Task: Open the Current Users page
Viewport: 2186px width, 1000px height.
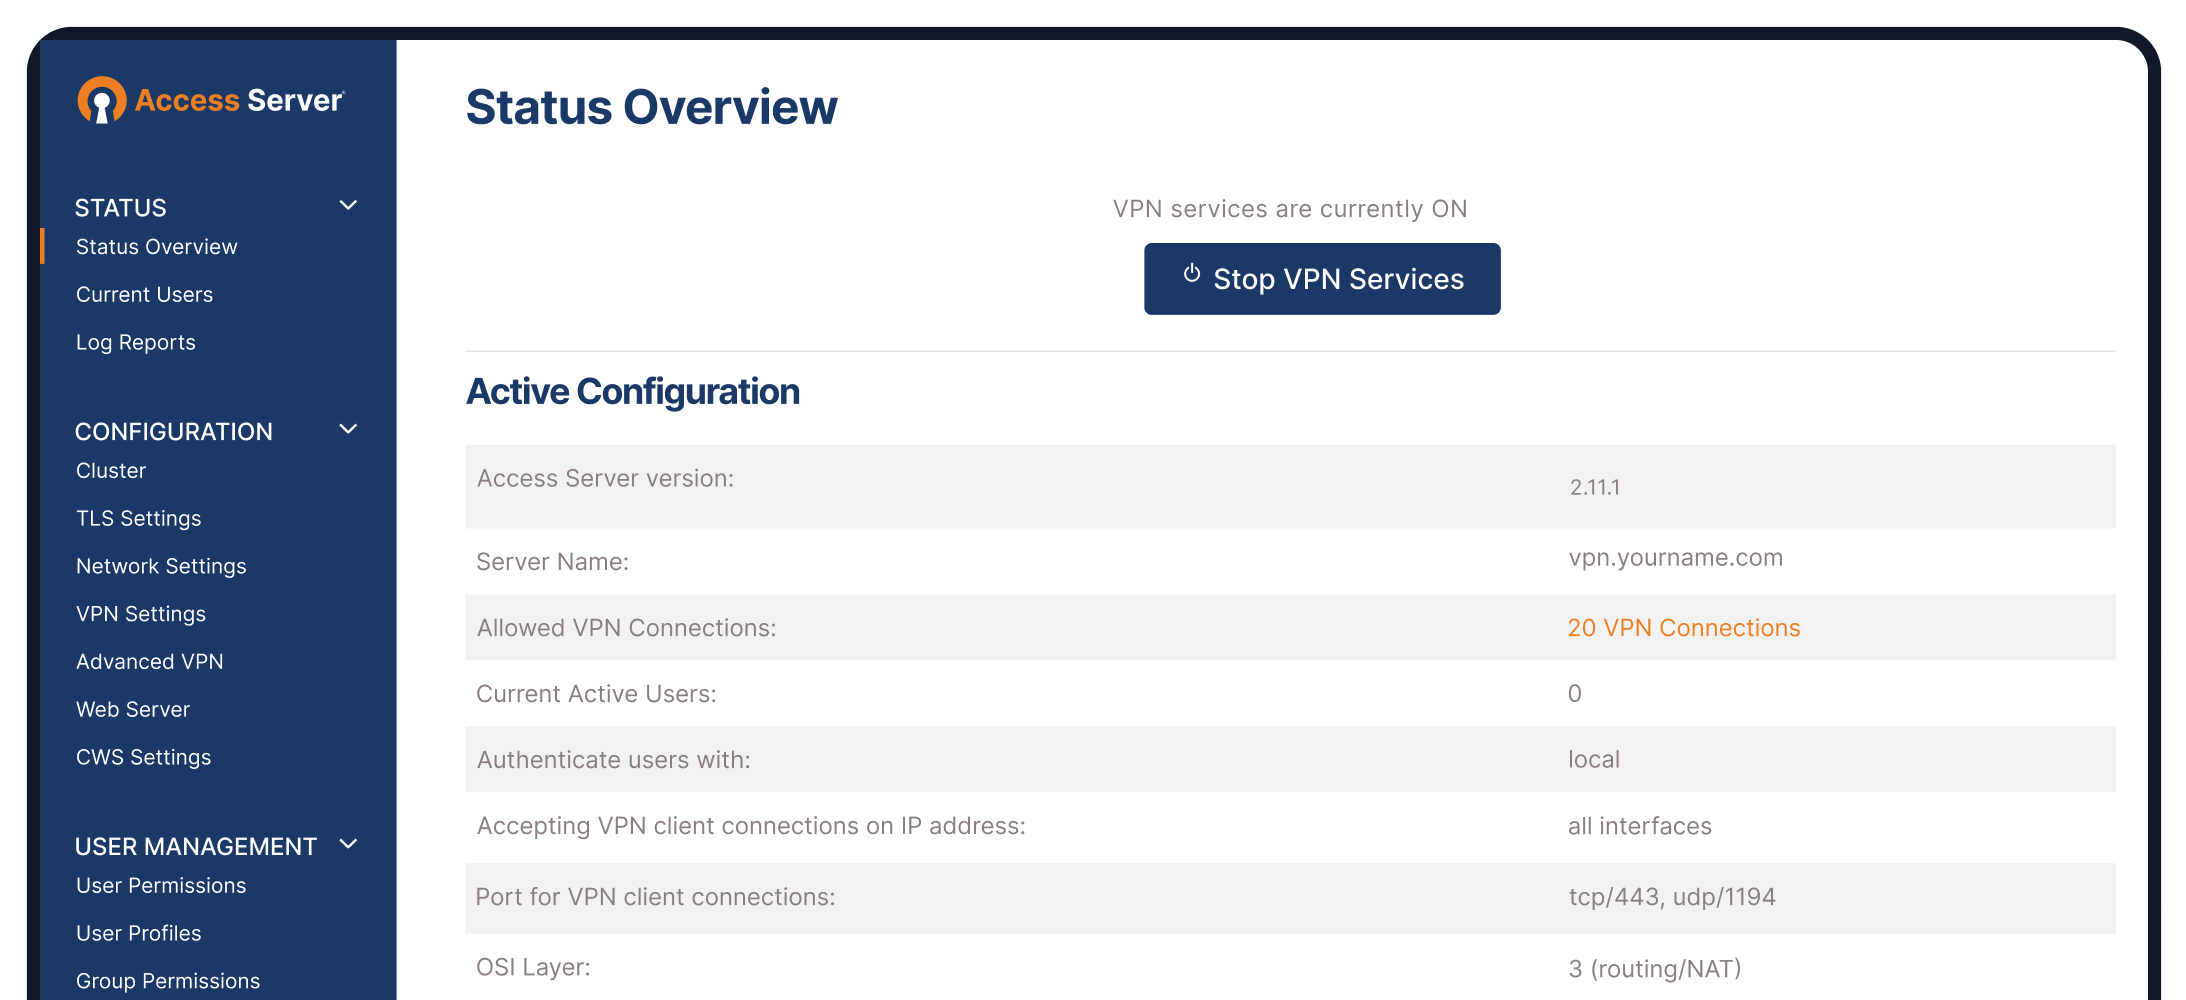Action: coord(144,294)
